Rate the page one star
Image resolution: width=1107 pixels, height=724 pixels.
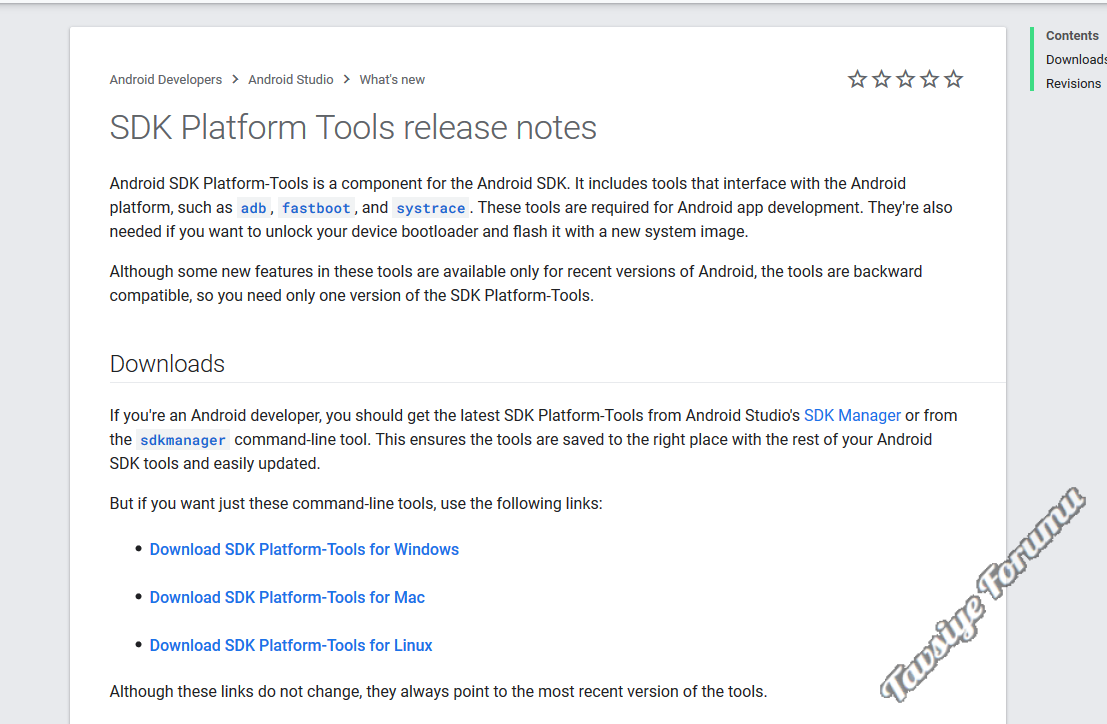(857, 79)
